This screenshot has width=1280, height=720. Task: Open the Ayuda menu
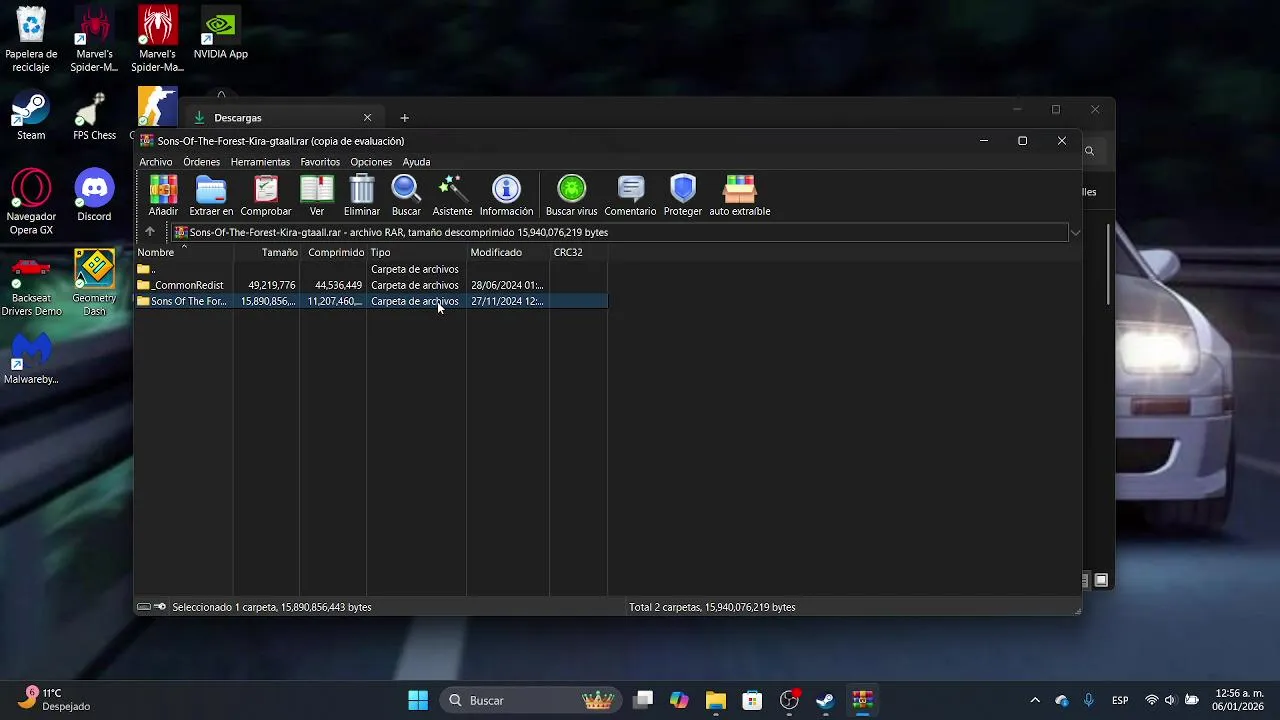point(416,162)
